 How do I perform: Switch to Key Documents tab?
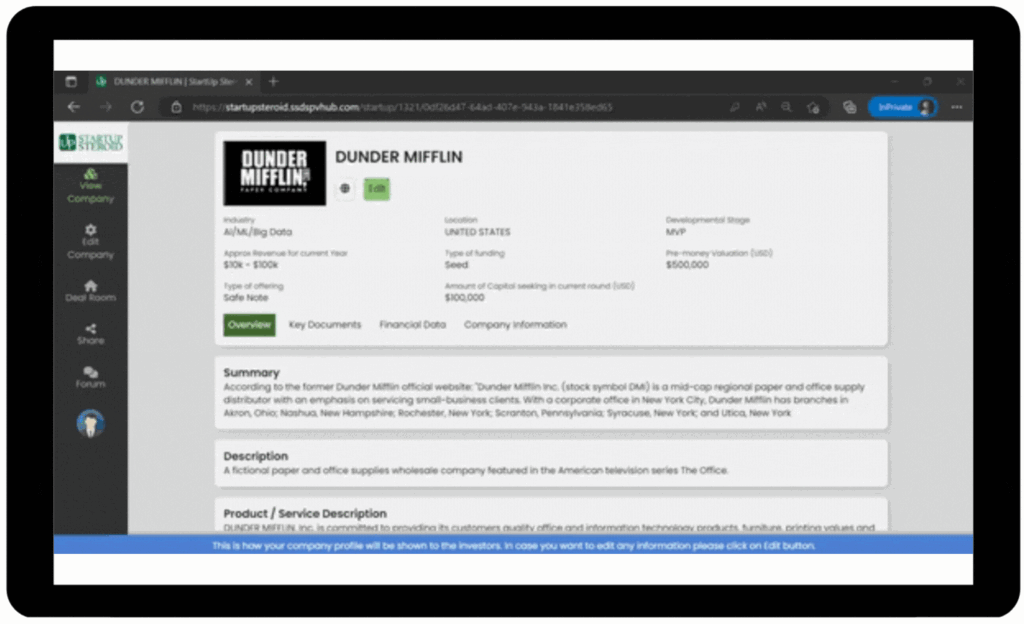(325, 324)
